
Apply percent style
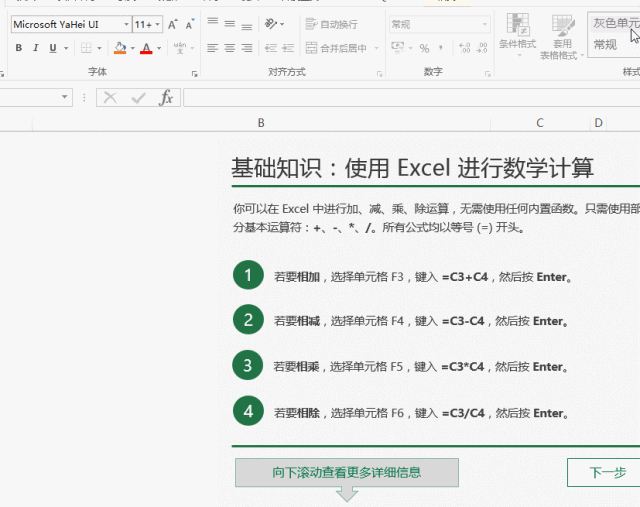[424, 48]
